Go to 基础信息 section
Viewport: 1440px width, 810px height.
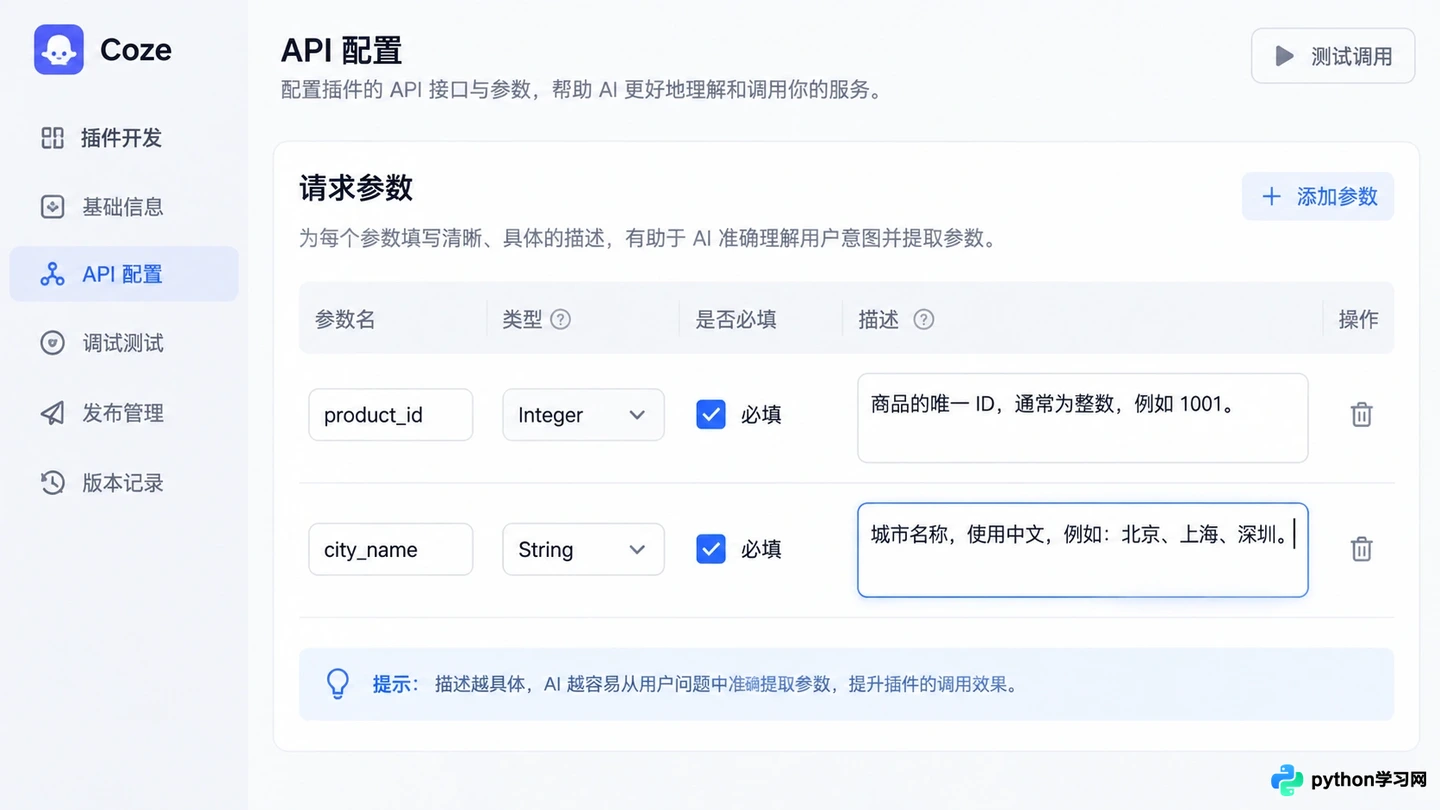[x=124, y=207]
